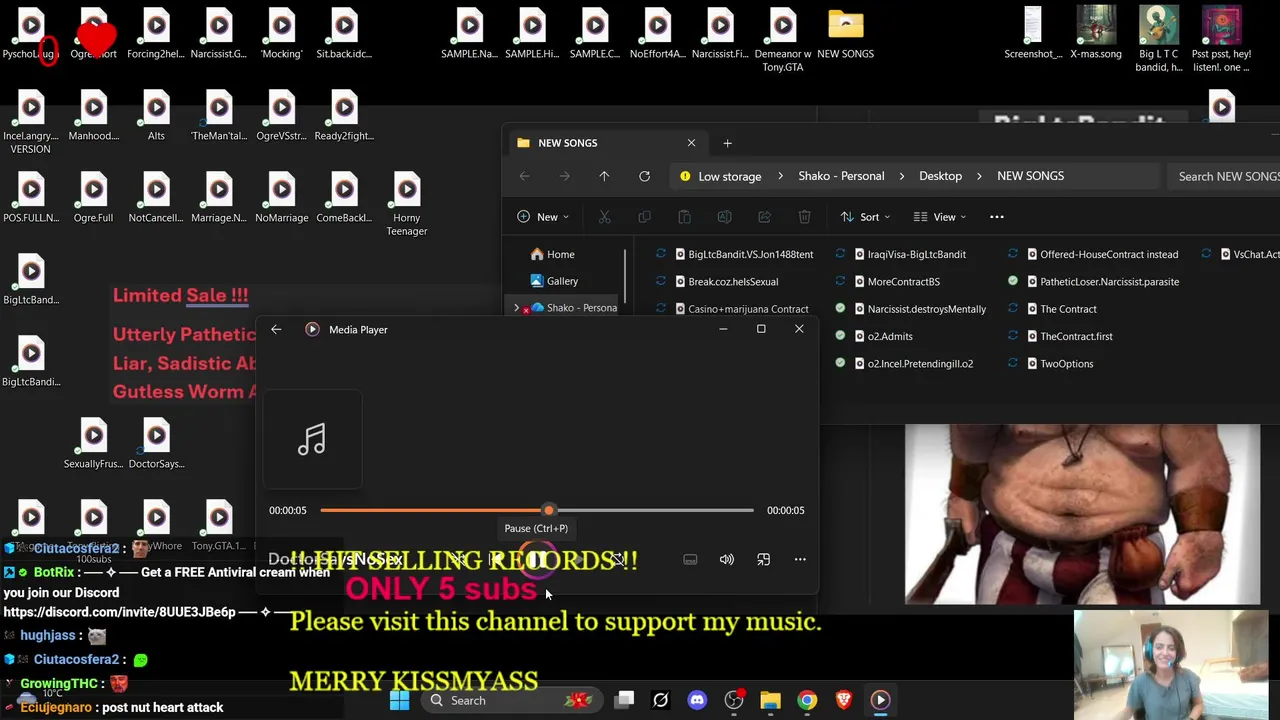Viewport: 1280px width, 720px height.
Task: Add a new File Explorer tab
Action: click(x=727, y=143)
